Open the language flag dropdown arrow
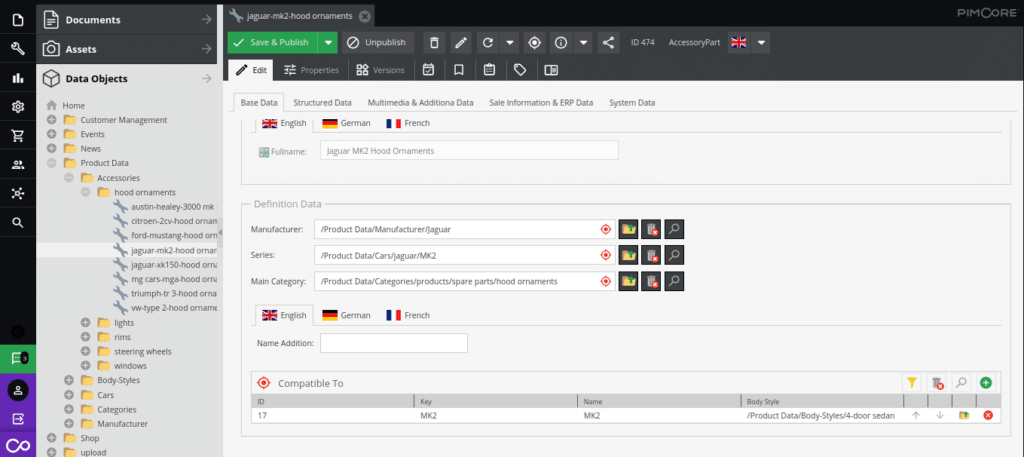This screenshot has width=1024, height=457. (x=761, y=42)
